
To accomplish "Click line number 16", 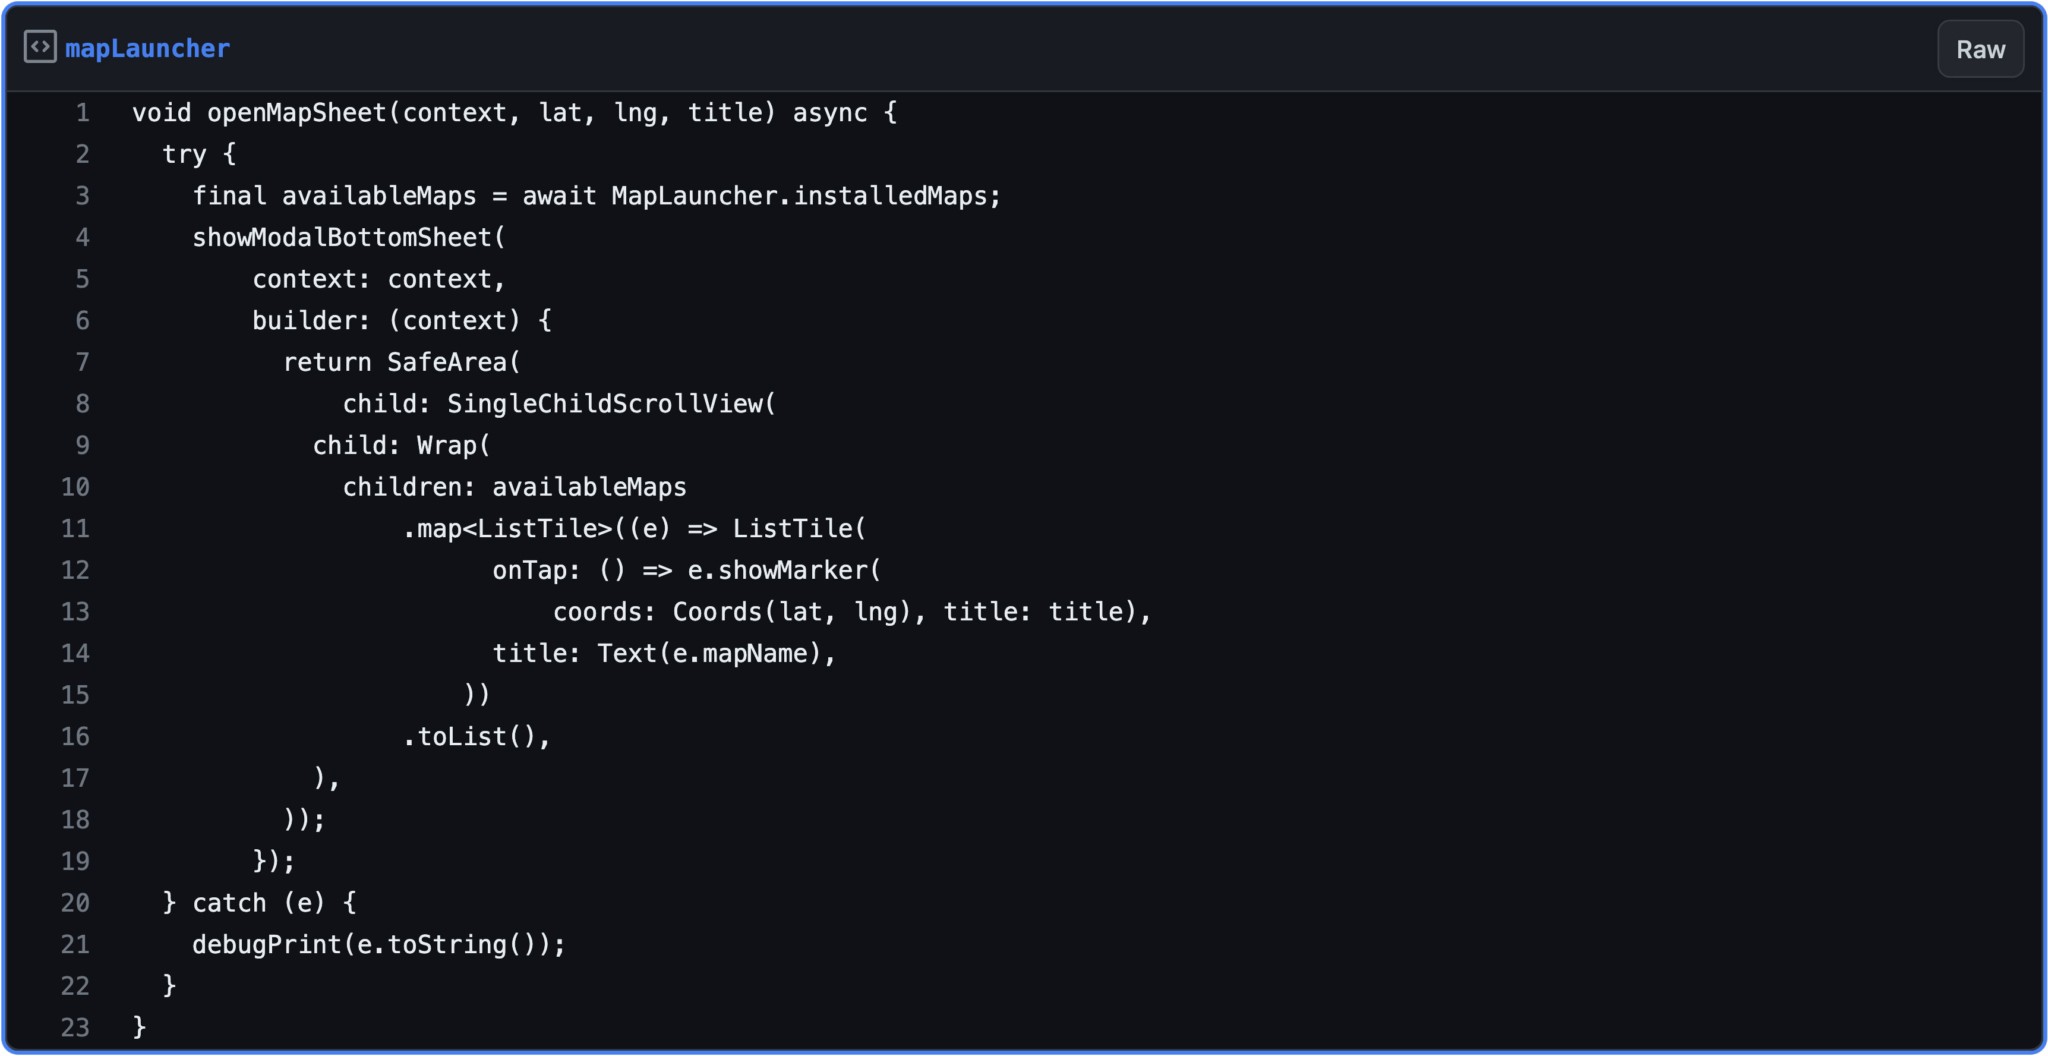I will 75,737.
